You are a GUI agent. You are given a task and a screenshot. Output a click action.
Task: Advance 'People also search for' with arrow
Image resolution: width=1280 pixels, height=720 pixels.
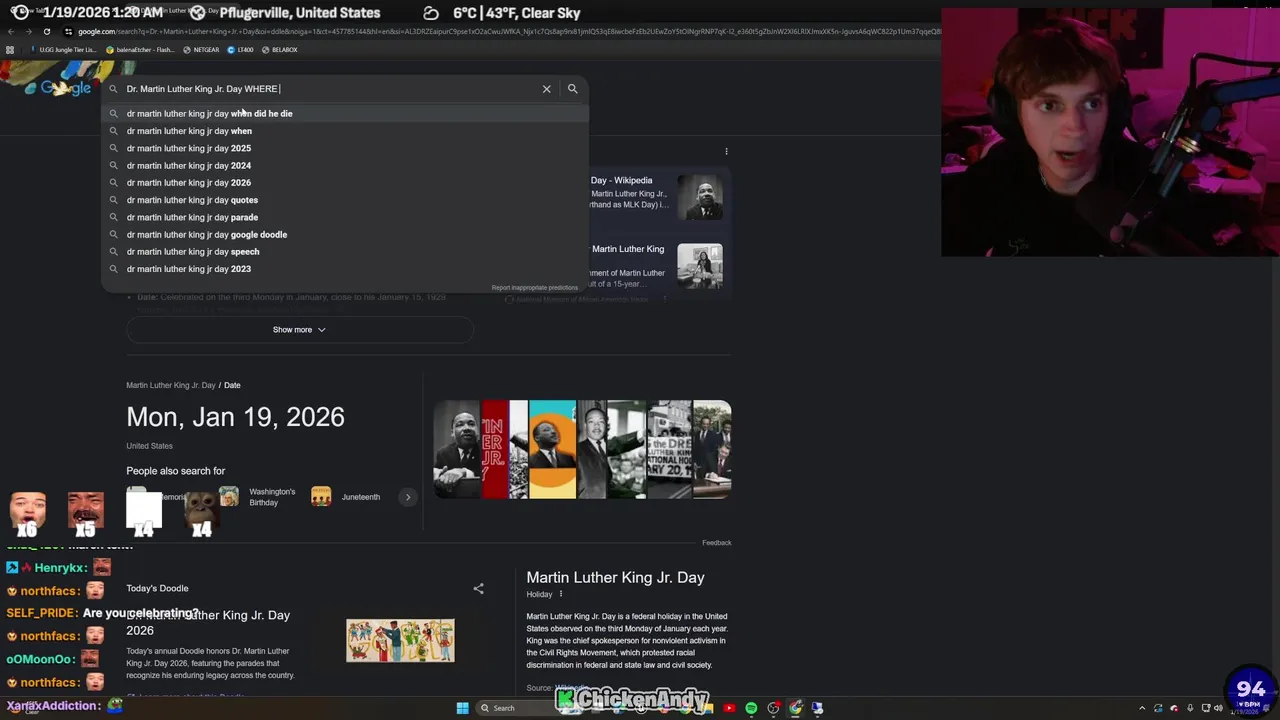[407, 497]
